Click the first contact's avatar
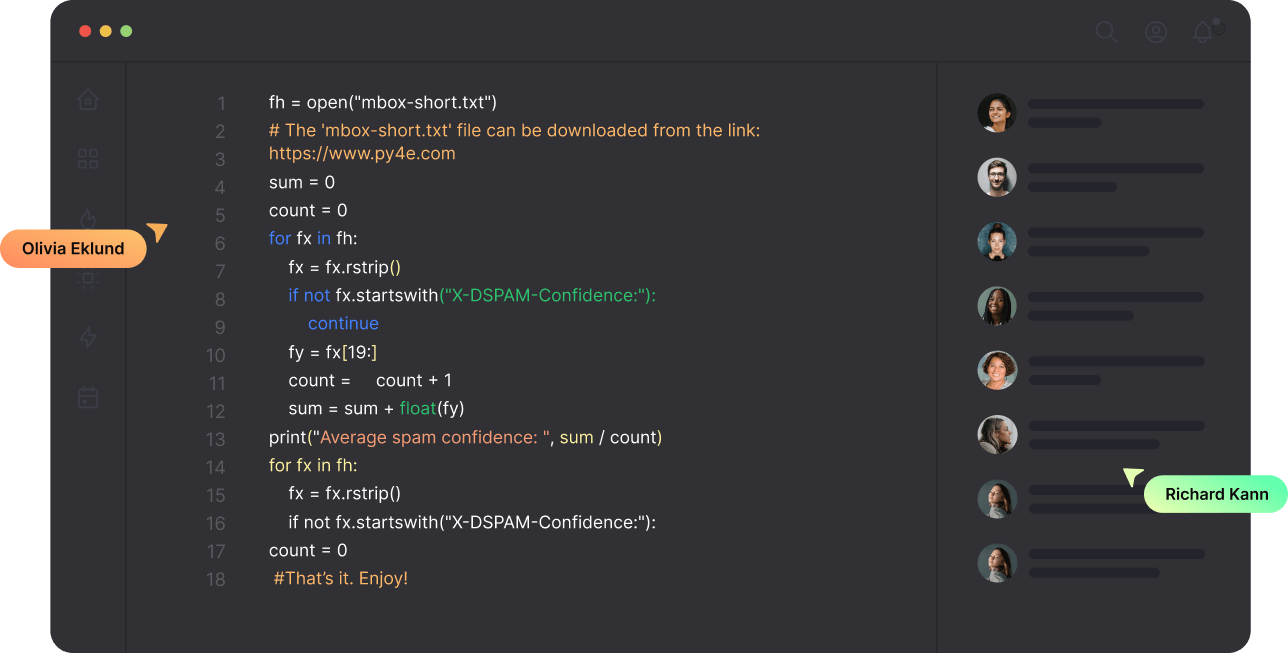 (997, 113)
